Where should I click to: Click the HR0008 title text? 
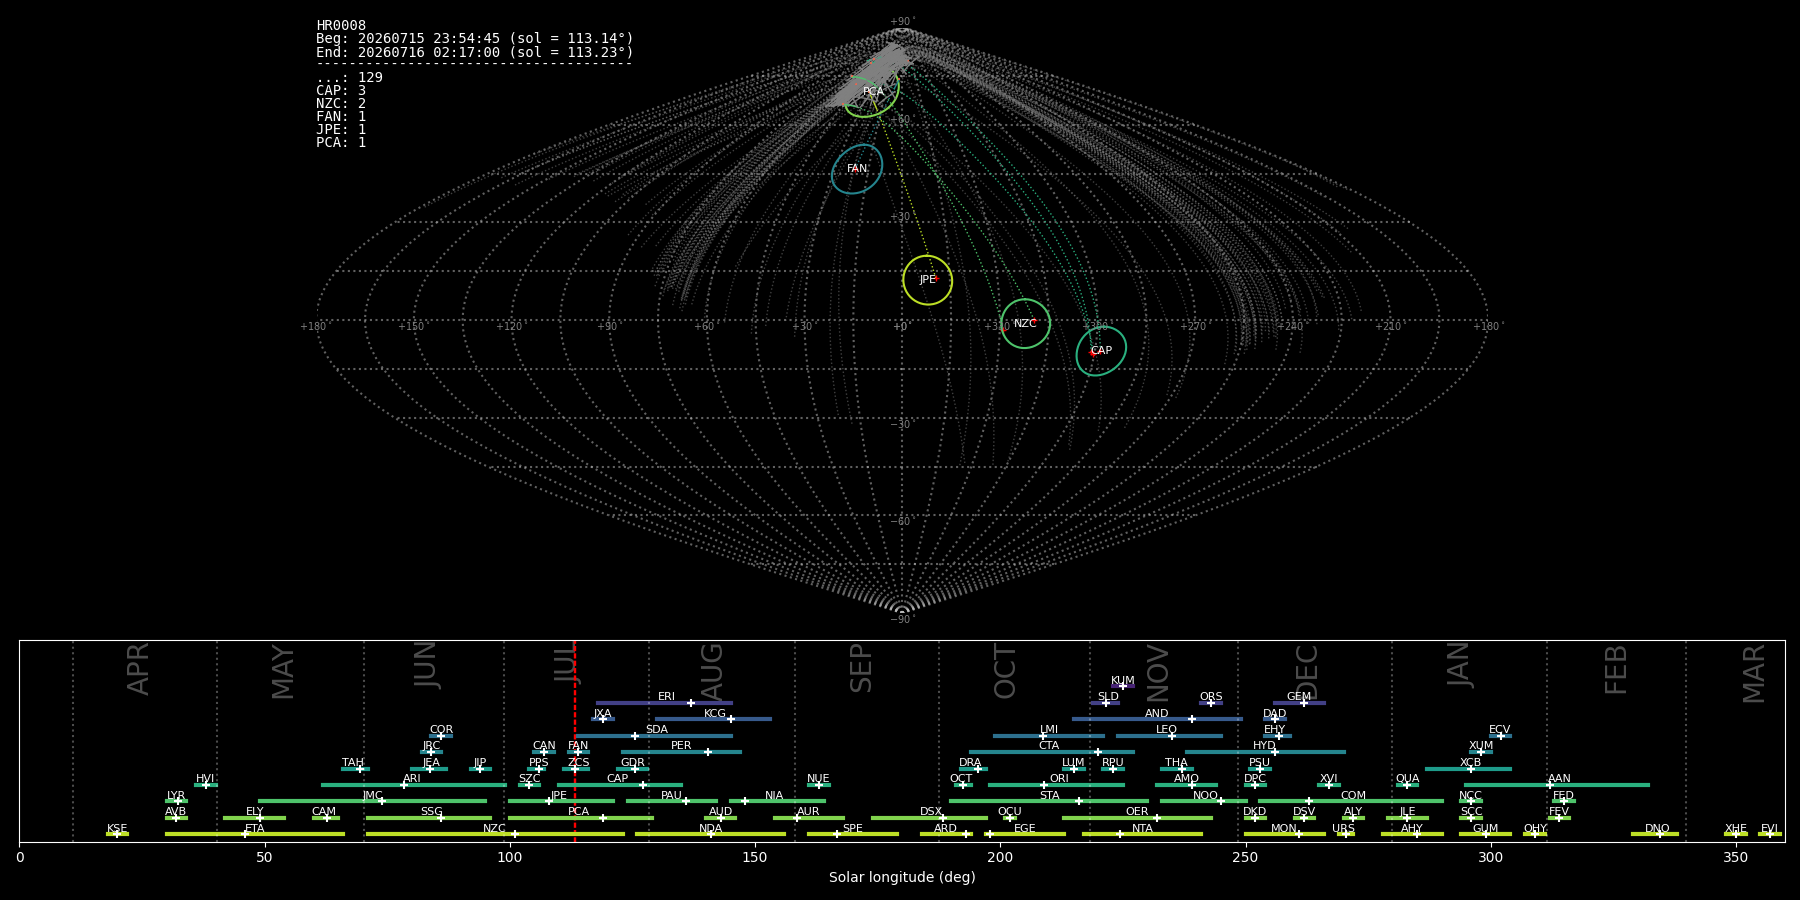pyautogui.click(x=341, y=26)
